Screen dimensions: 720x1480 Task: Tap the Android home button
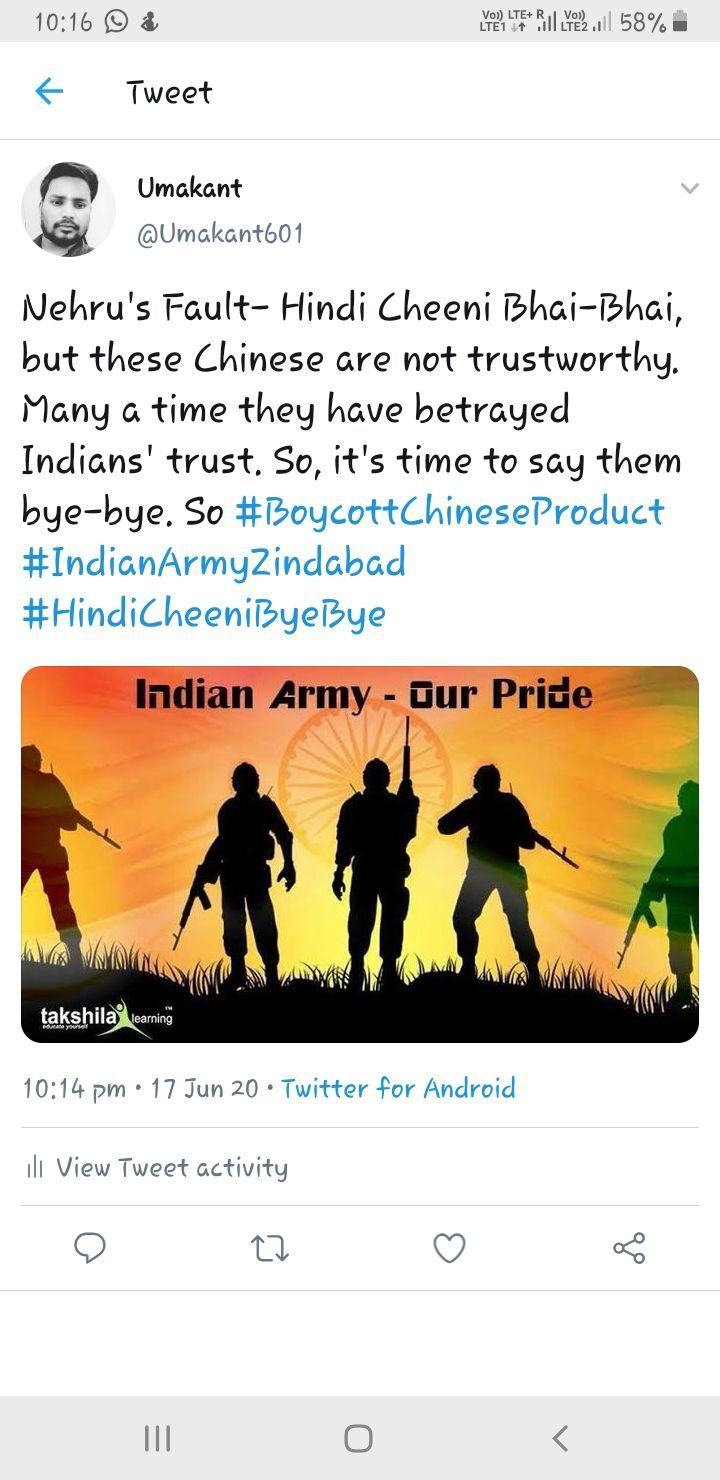[x=359, y=1438]
